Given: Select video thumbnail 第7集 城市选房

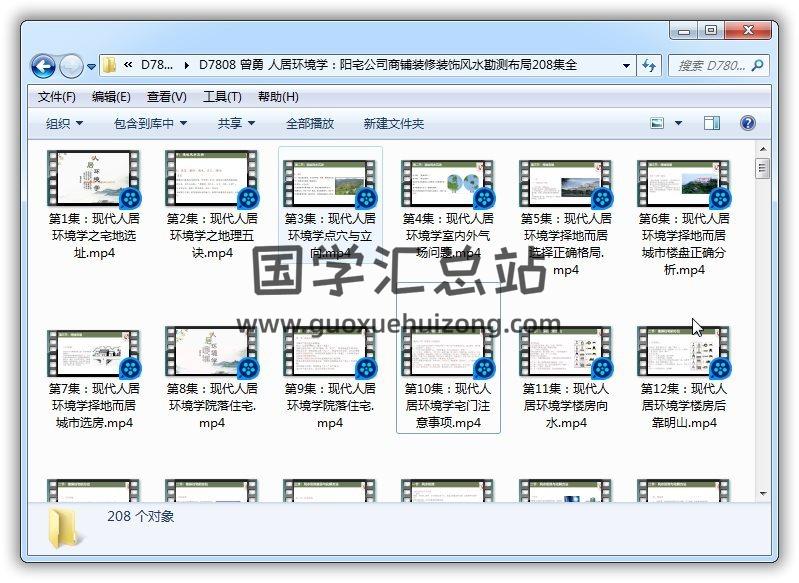Looking at the screenshot, I should [94, 354].
